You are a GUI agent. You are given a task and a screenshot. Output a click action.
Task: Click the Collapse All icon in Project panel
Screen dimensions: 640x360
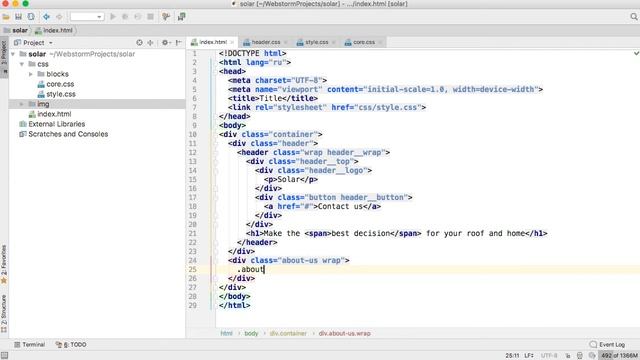coord(150,42)
